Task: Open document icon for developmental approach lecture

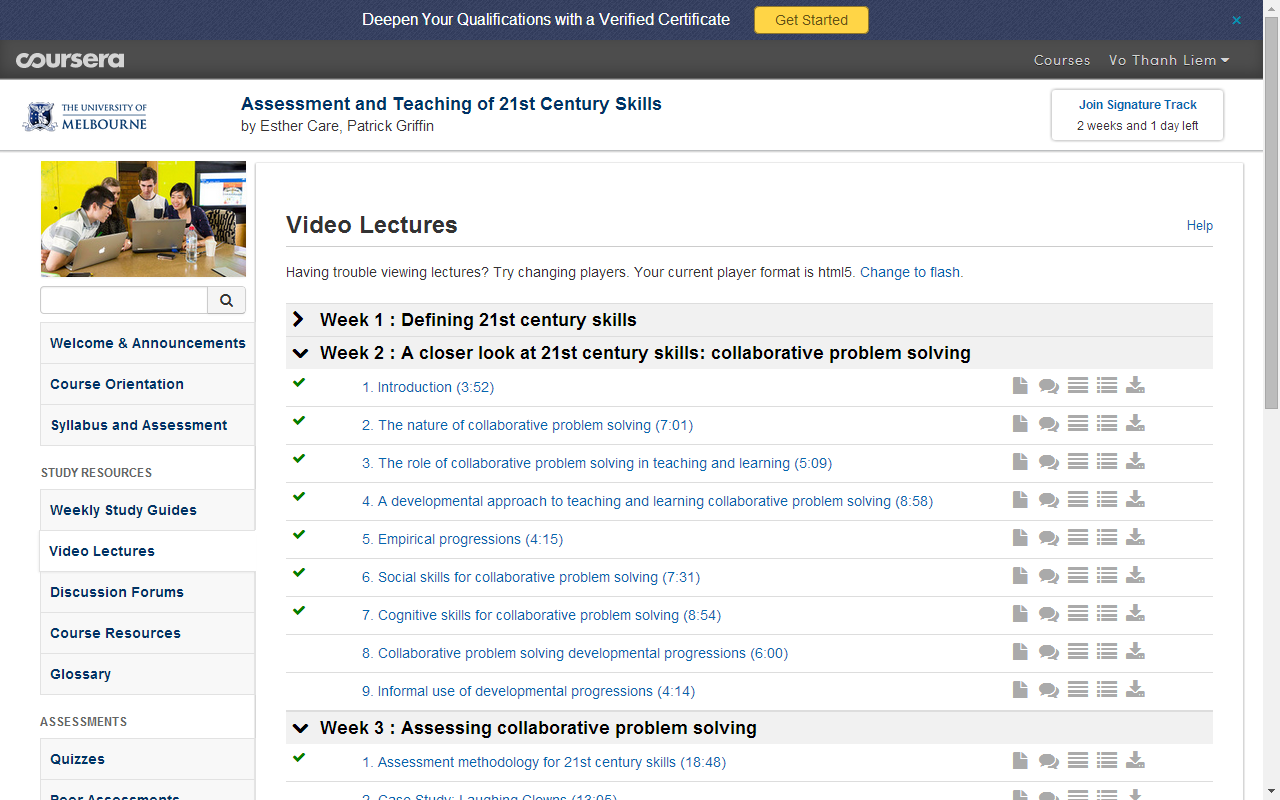Action: point(1020,500)
